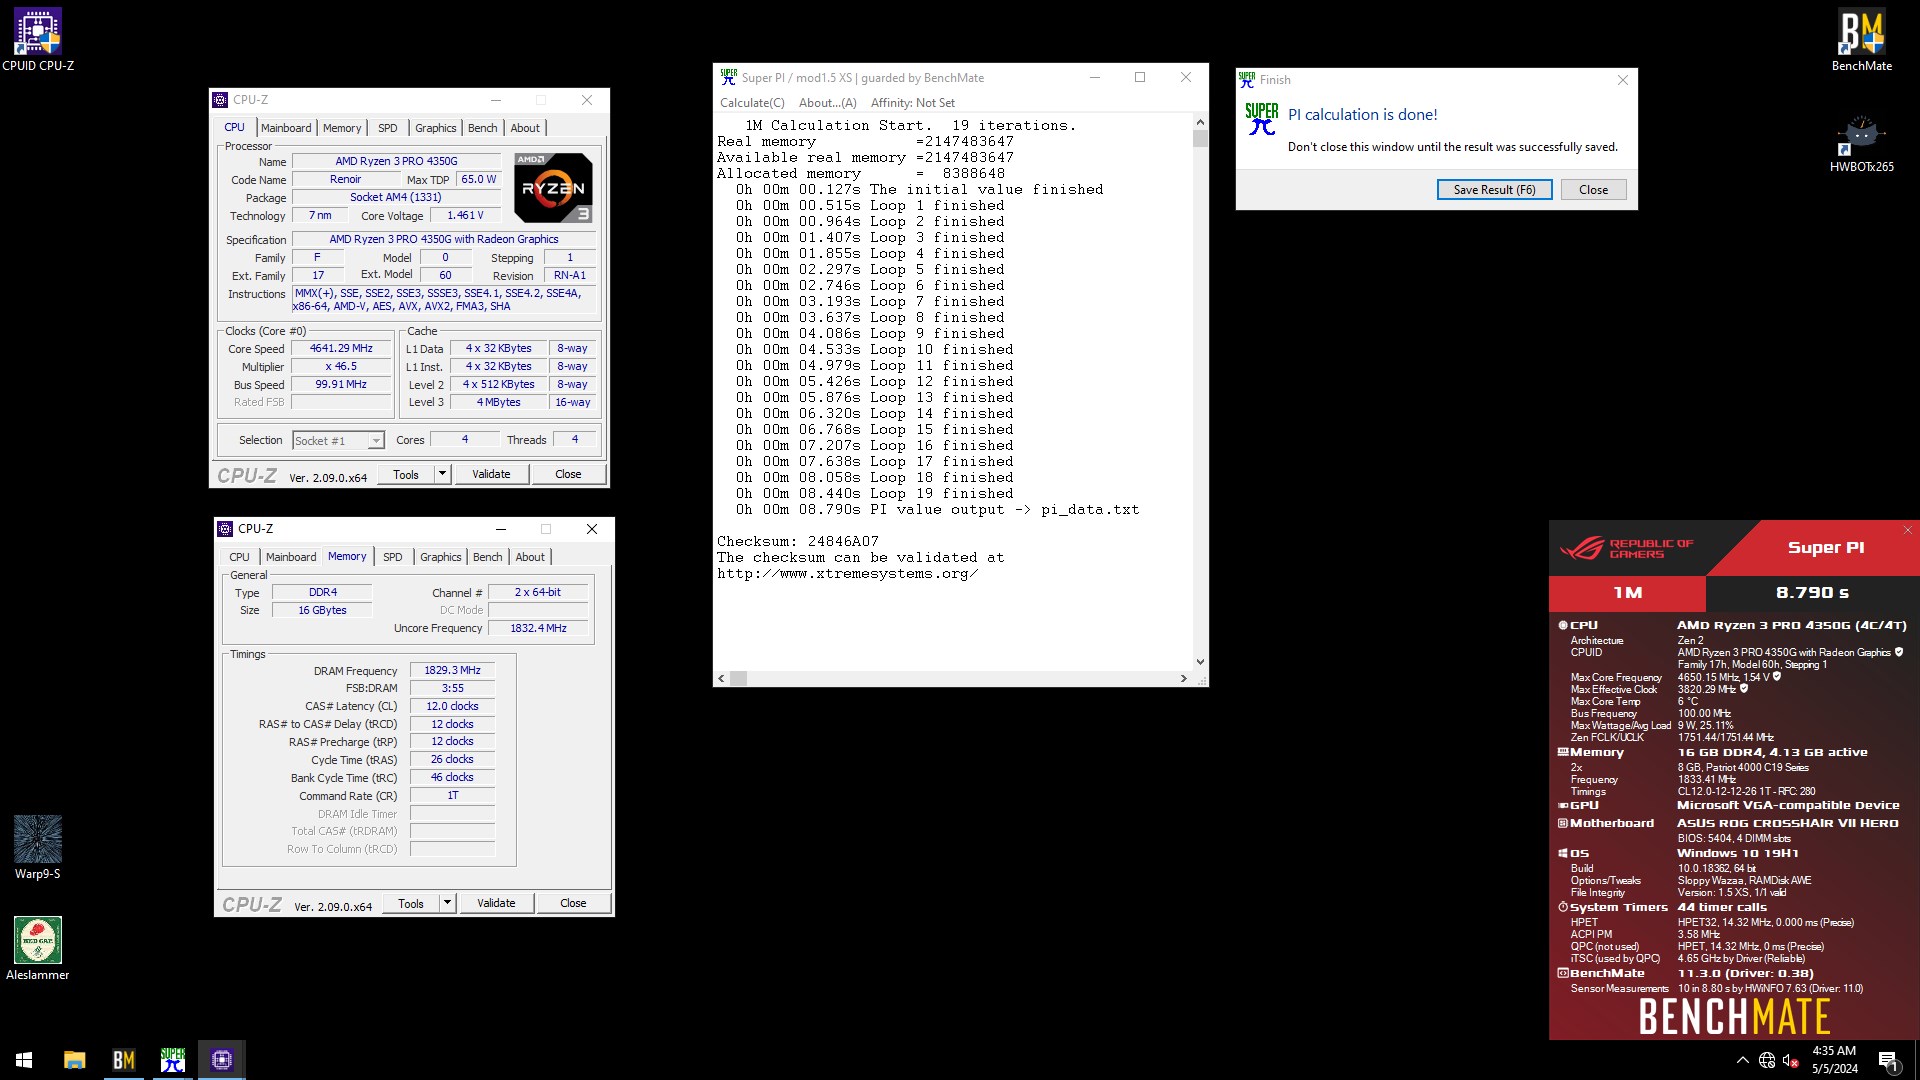Open Graphics tab in upper CPU-Z window
The image size is (1920, 1080).
436,128
